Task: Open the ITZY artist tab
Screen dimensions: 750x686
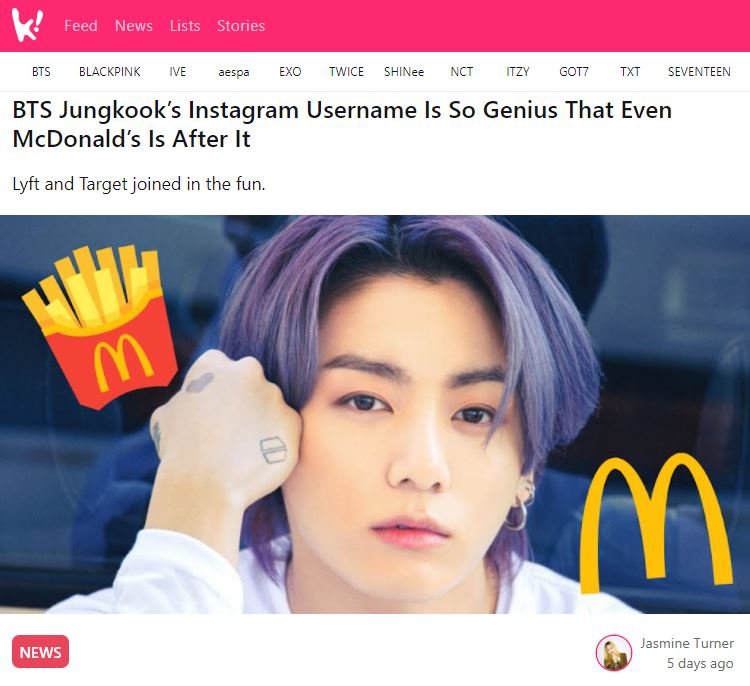Action: pos(518,72)
